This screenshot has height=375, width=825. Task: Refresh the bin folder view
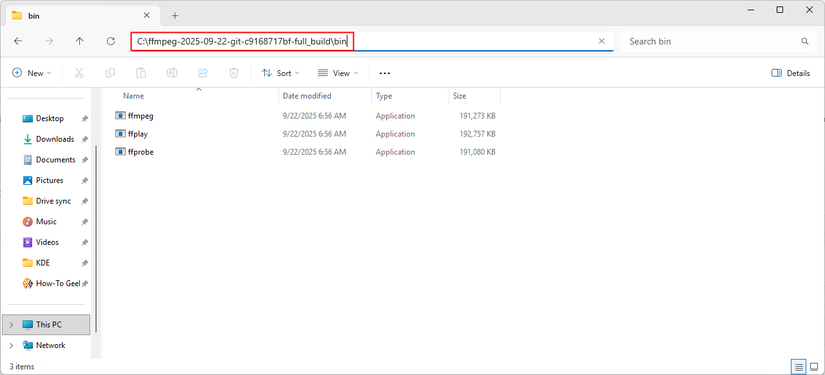pos(110,41)
